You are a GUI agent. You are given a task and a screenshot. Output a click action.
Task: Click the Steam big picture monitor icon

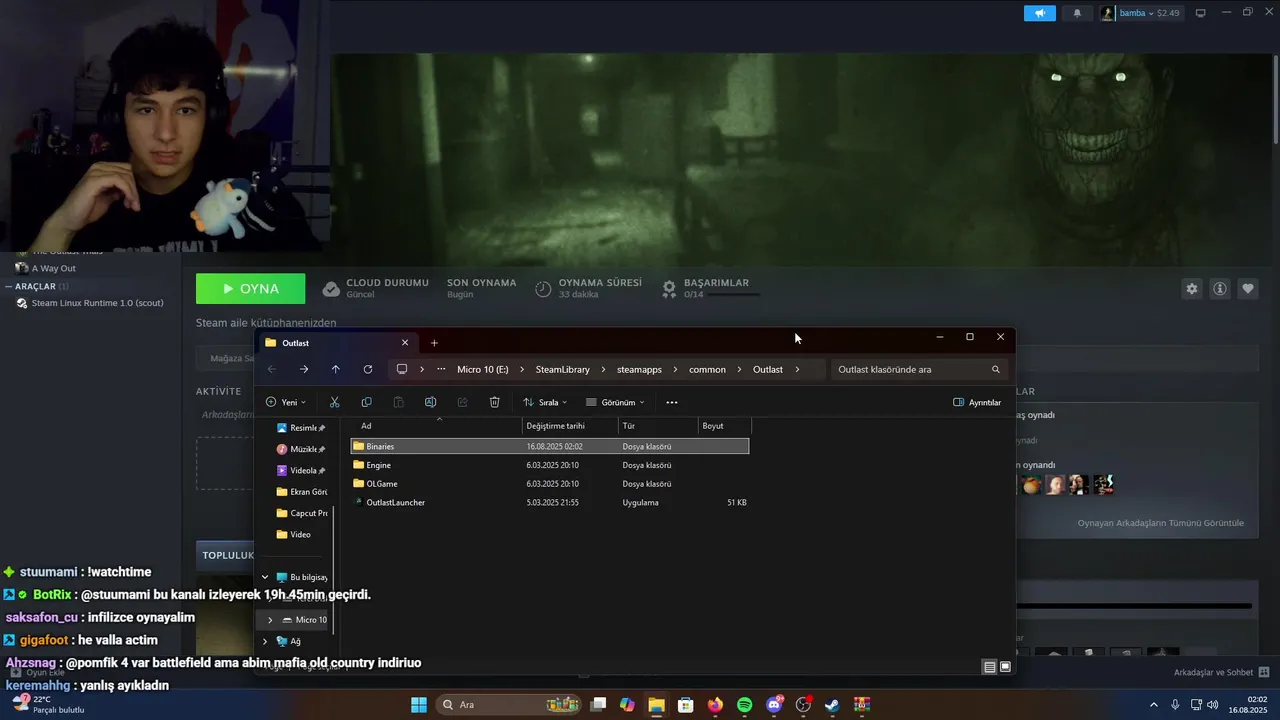[1201, 13]
